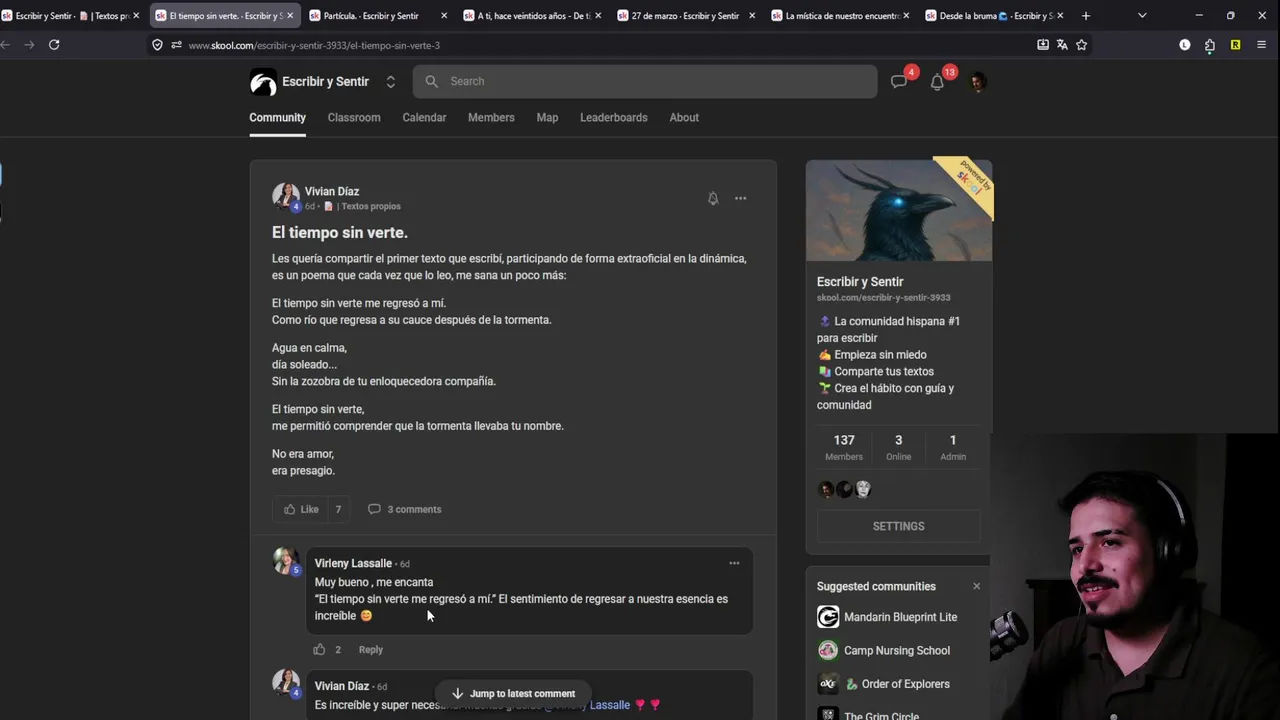Open Virleny Lassalle comment options menu
Image resolution: width=1280 pixels, height=720 pixels.
click(734, 563)
